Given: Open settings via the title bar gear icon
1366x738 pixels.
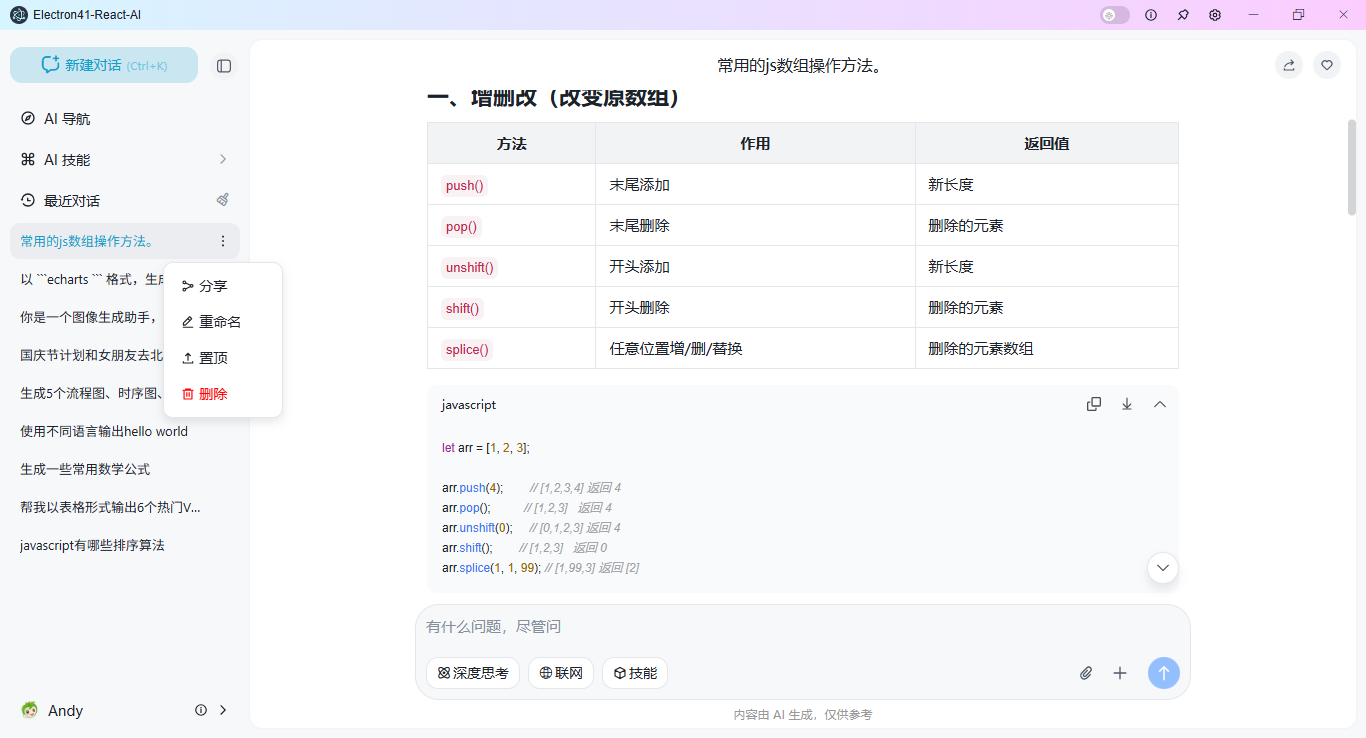Looking at the screenshot, I should (1215, 15).
